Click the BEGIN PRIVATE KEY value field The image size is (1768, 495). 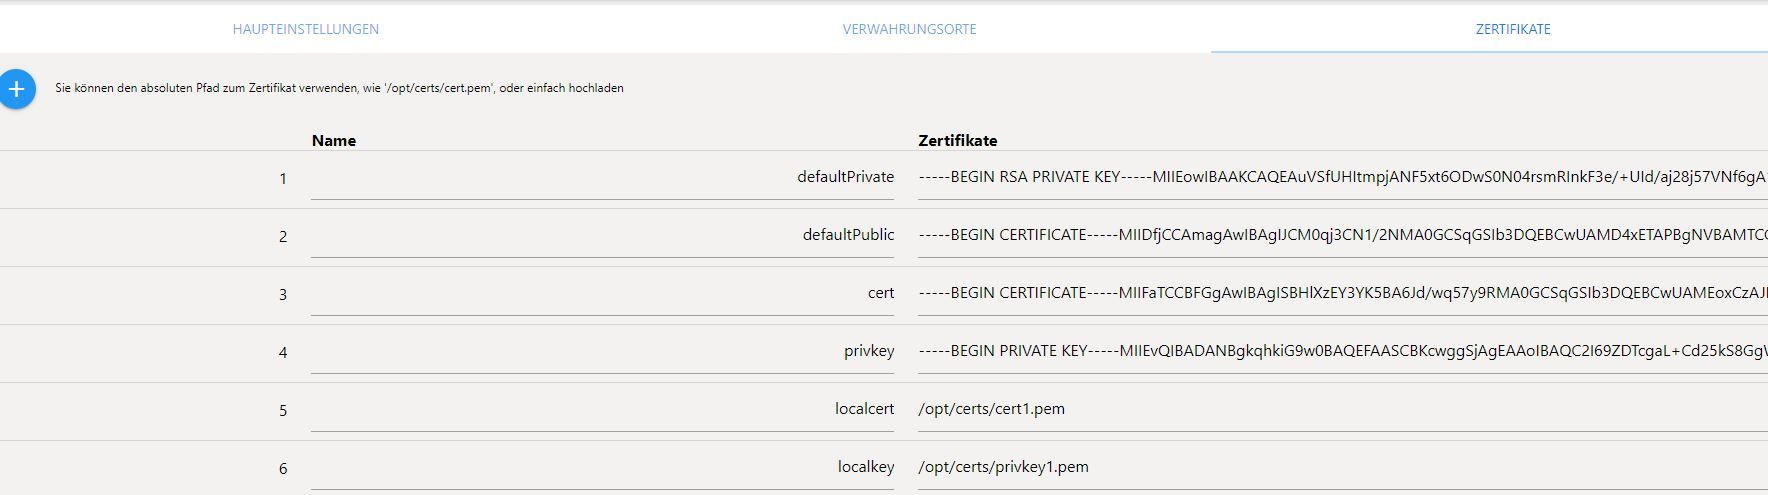[1340, 352]
